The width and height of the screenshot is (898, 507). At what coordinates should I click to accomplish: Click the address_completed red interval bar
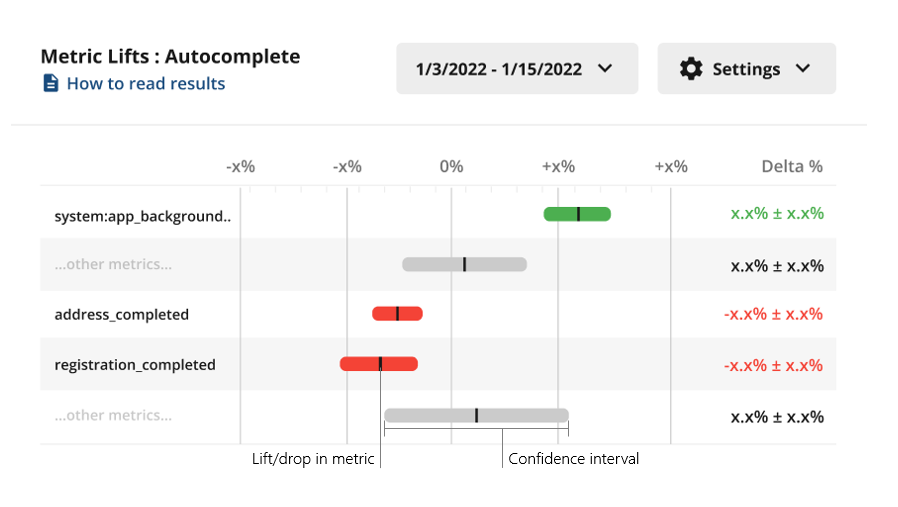397,313
